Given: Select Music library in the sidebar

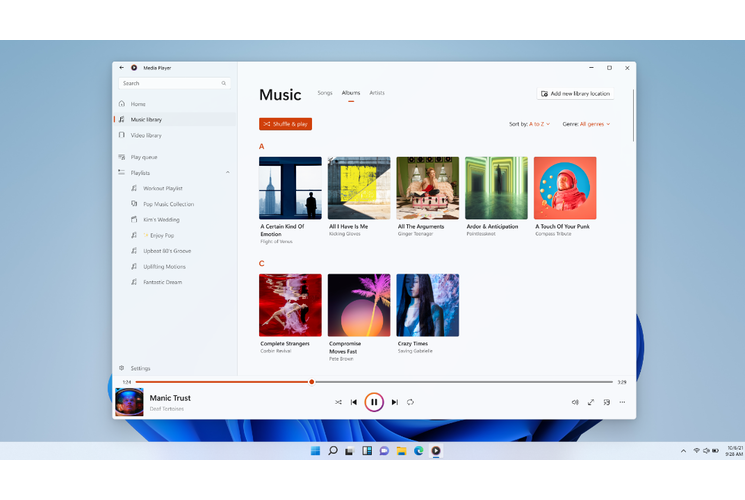Looking at the screenshot, I should pyautogui.click(x=175, y=119).
